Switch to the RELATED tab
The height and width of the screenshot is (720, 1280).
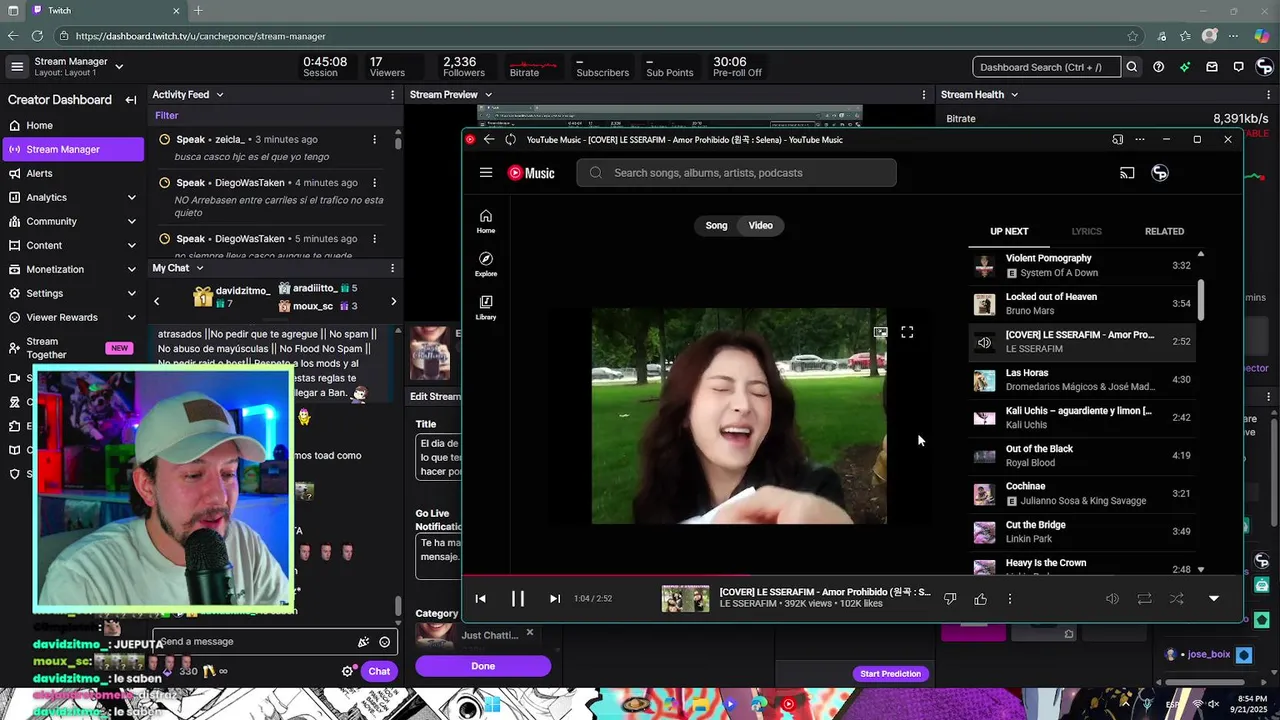pyautogui.click(x=1164, y=231)
